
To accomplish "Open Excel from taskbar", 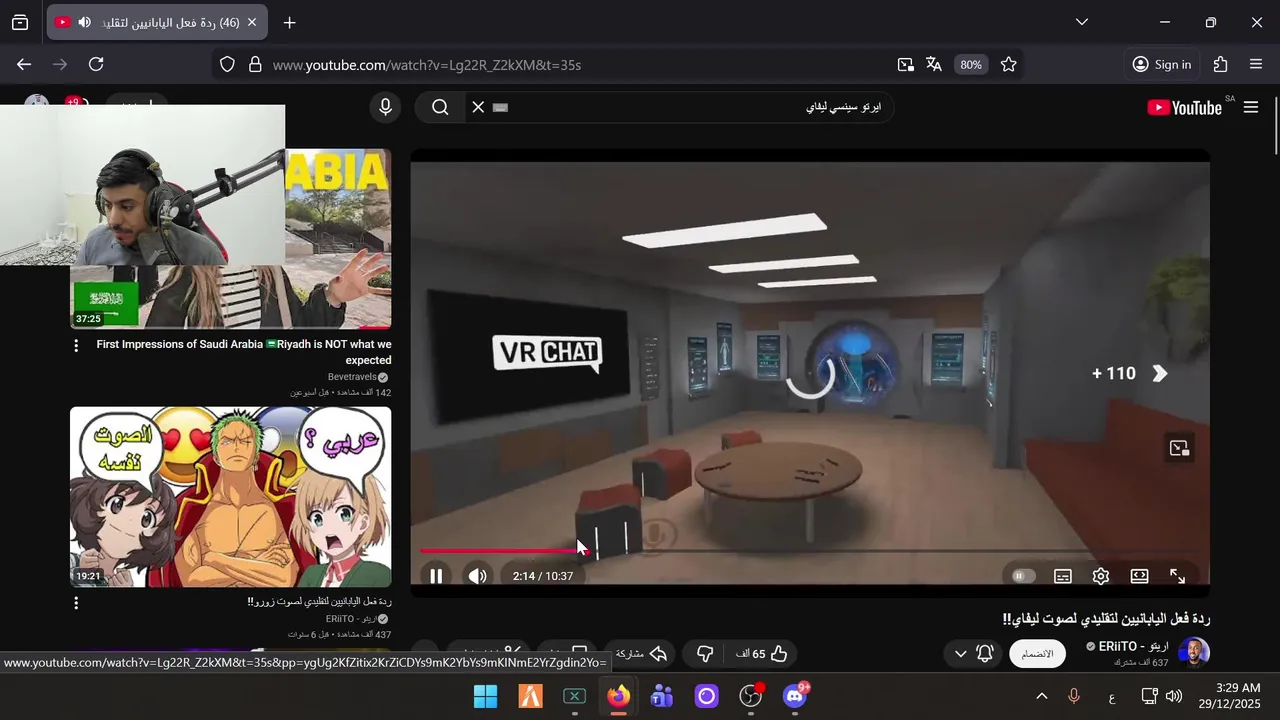I will (574, 696).
